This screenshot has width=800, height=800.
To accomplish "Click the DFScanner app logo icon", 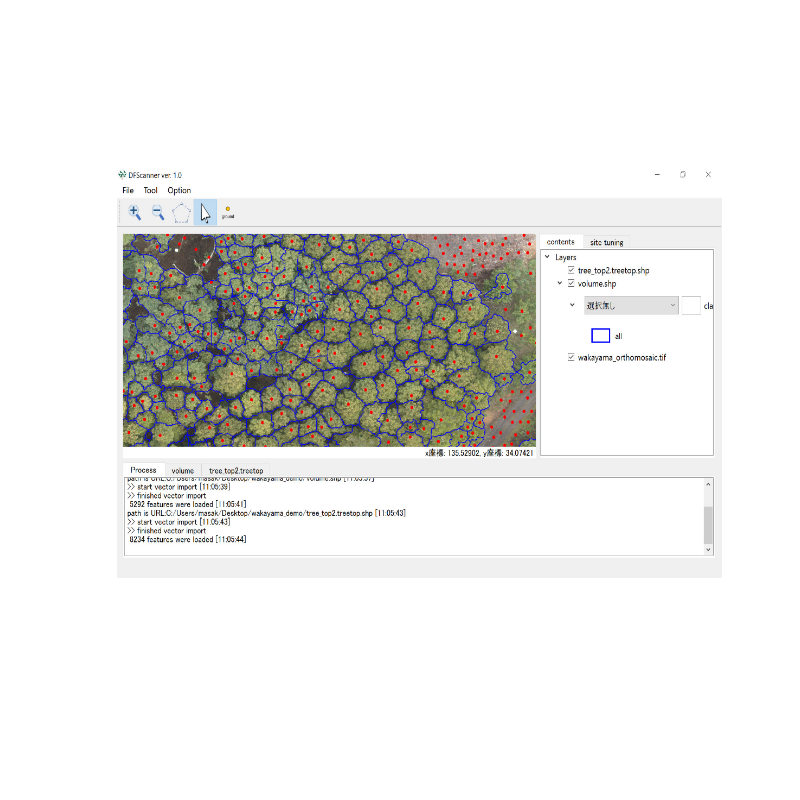I will click(x=122, y=175).
